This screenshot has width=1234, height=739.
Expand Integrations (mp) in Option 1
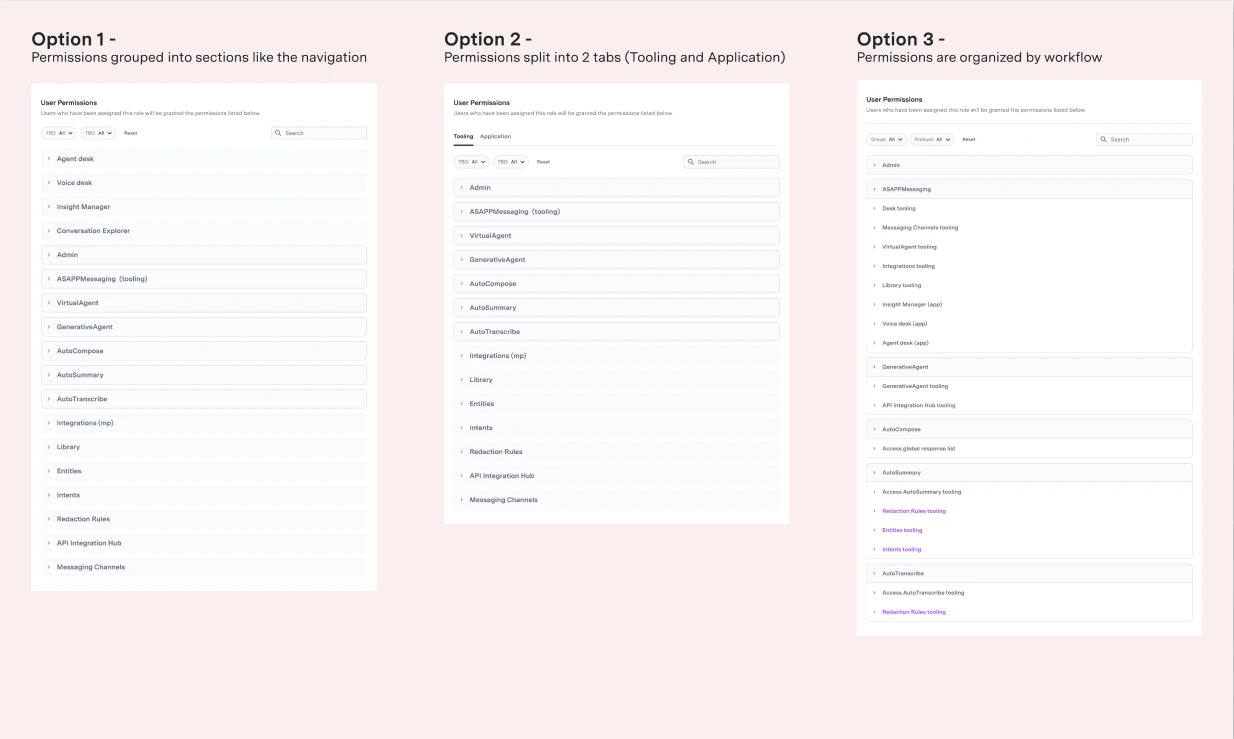click(x=204, y=423)
